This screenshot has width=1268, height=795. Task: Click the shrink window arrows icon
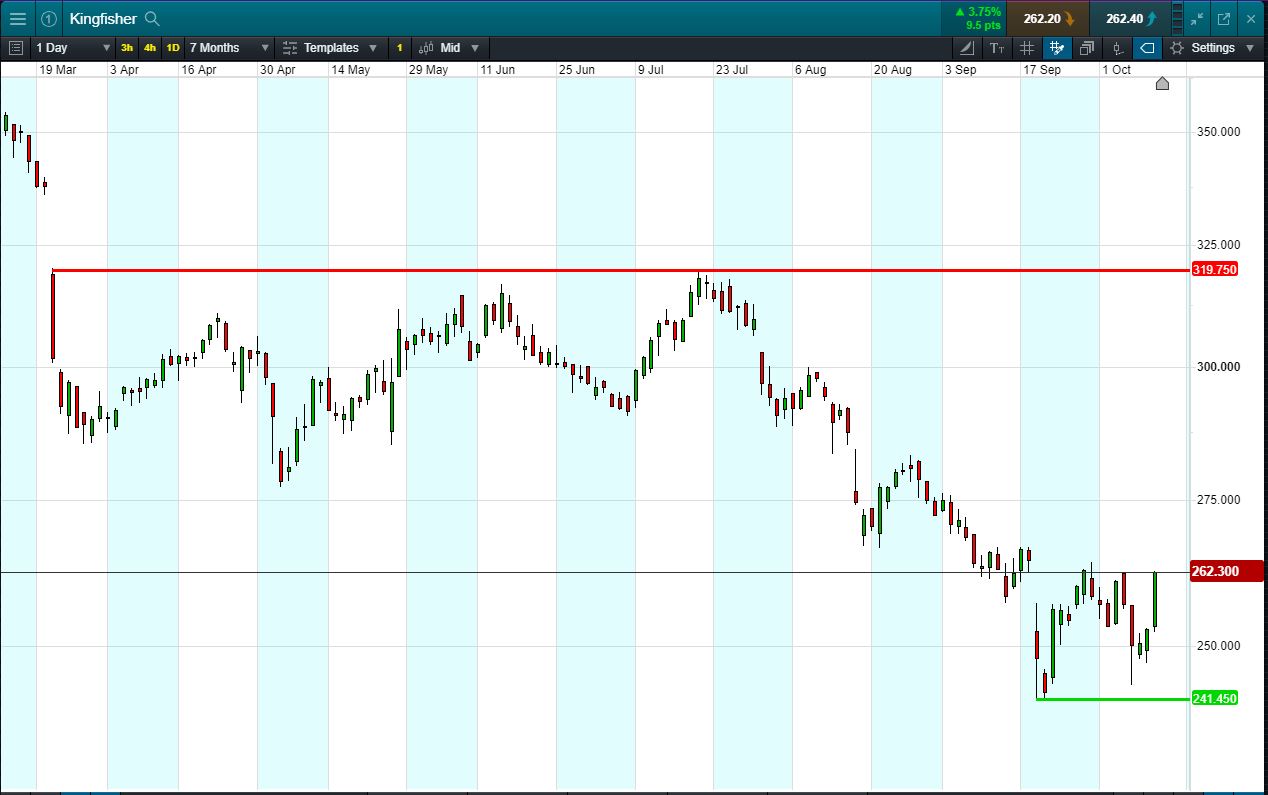point(1198,18)
